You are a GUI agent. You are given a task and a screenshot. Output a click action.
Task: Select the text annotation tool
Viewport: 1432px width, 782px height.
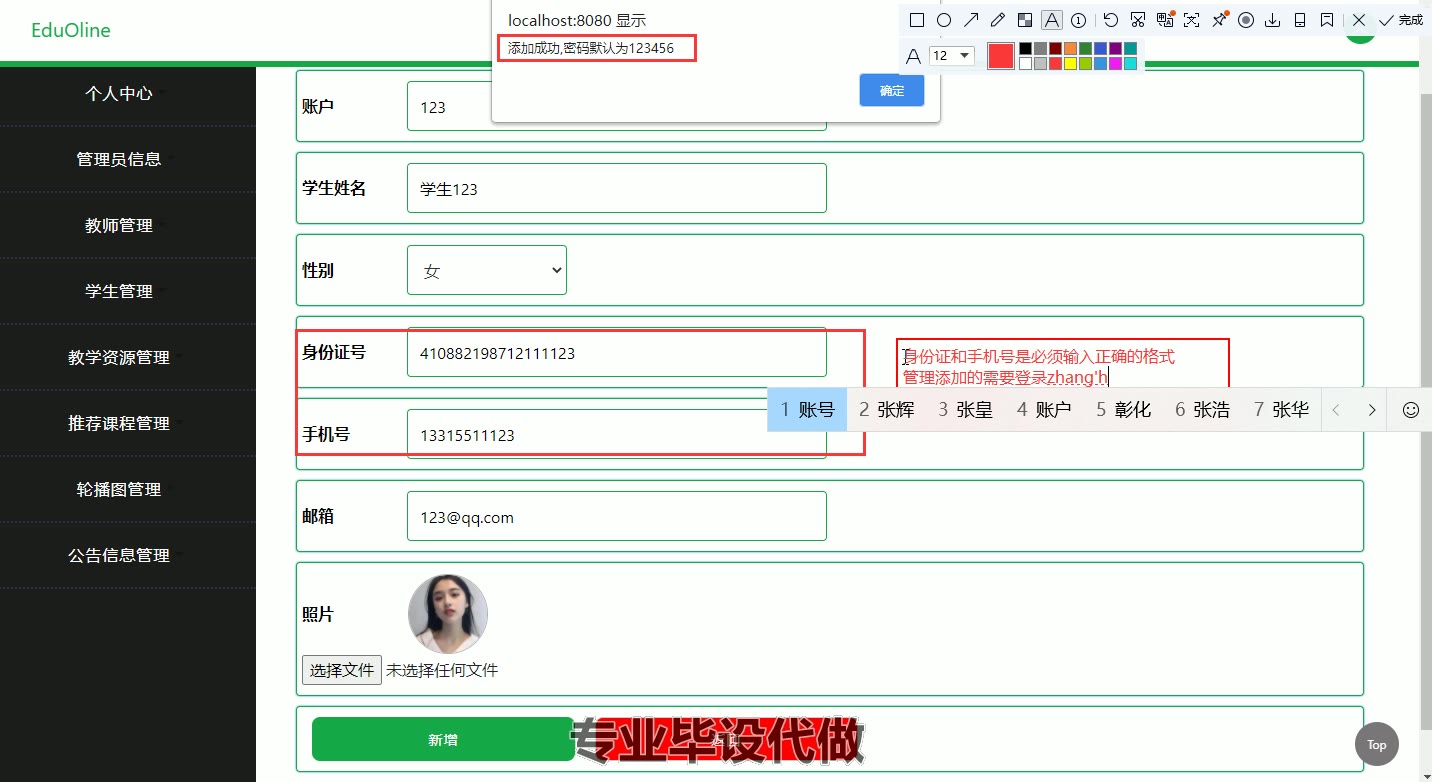[x=1052, y=20]
